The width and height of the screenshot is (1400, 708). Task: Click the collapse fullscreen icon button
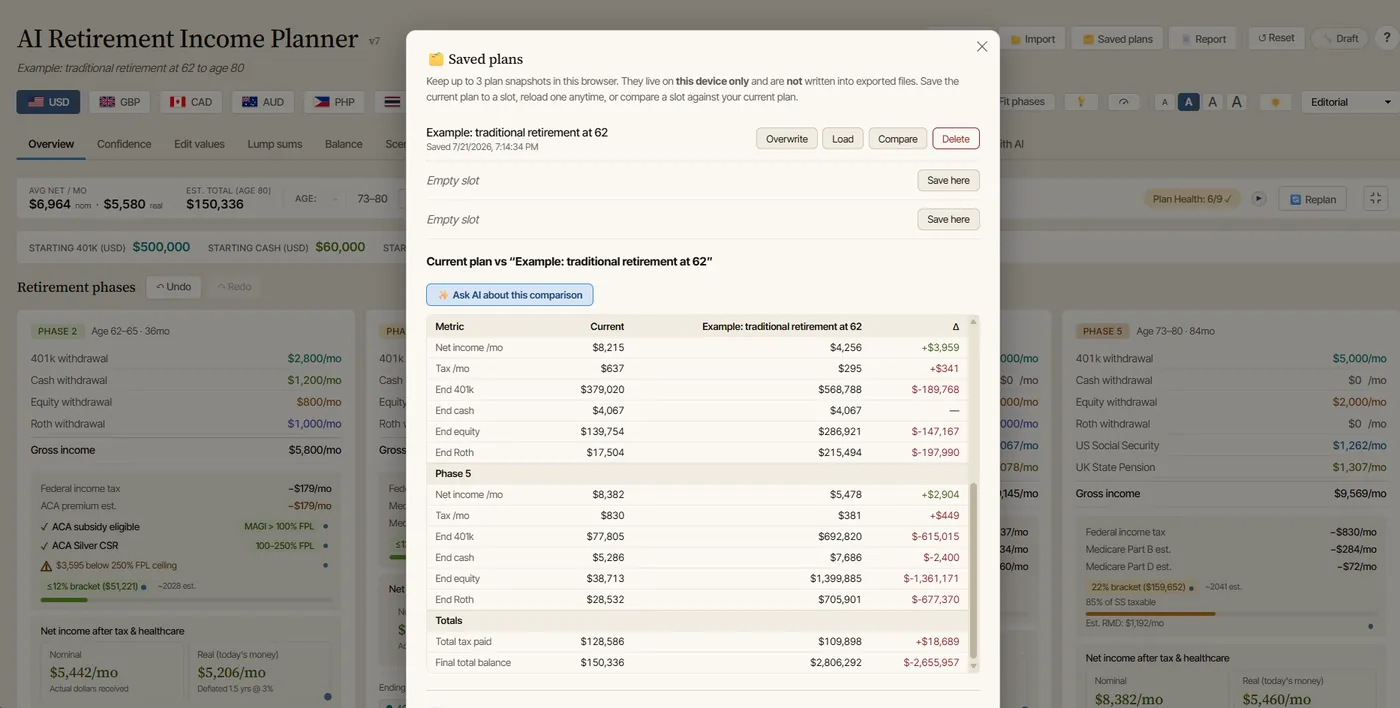click(x=1375, y=199)
